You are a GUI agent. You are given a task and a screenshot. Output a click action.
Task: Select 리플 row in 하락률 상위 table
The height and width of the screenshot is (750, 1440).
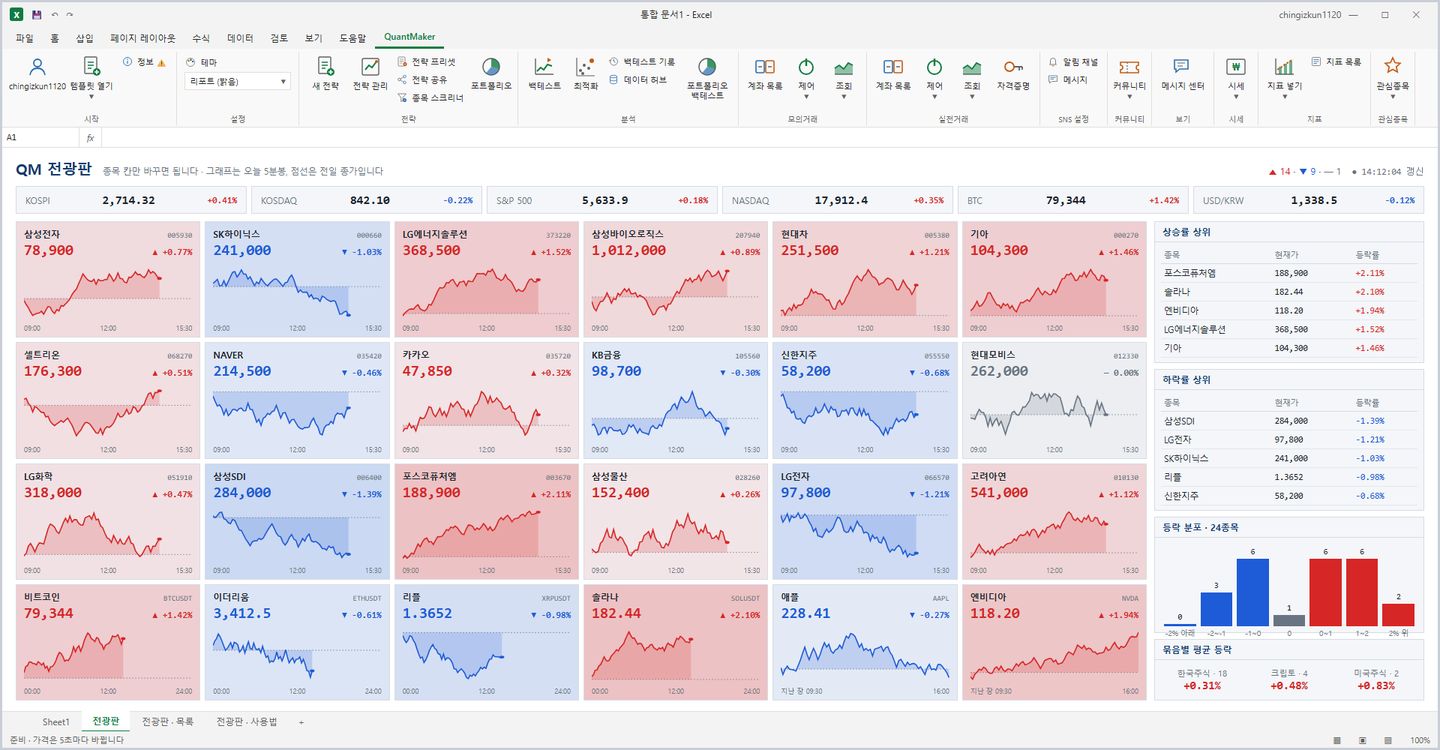[1289, 477]
